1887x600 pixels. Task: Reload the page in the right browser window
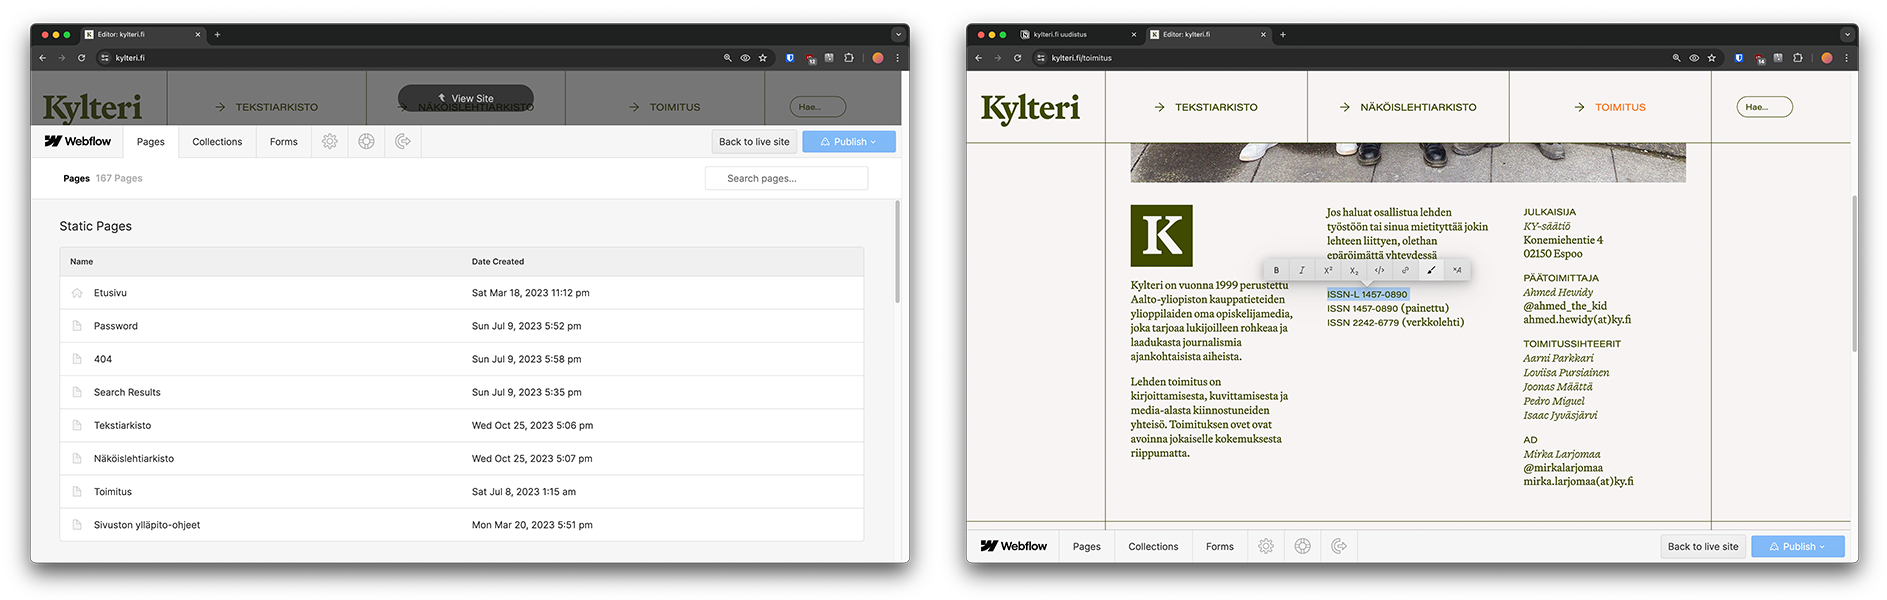coord(1018,58)
